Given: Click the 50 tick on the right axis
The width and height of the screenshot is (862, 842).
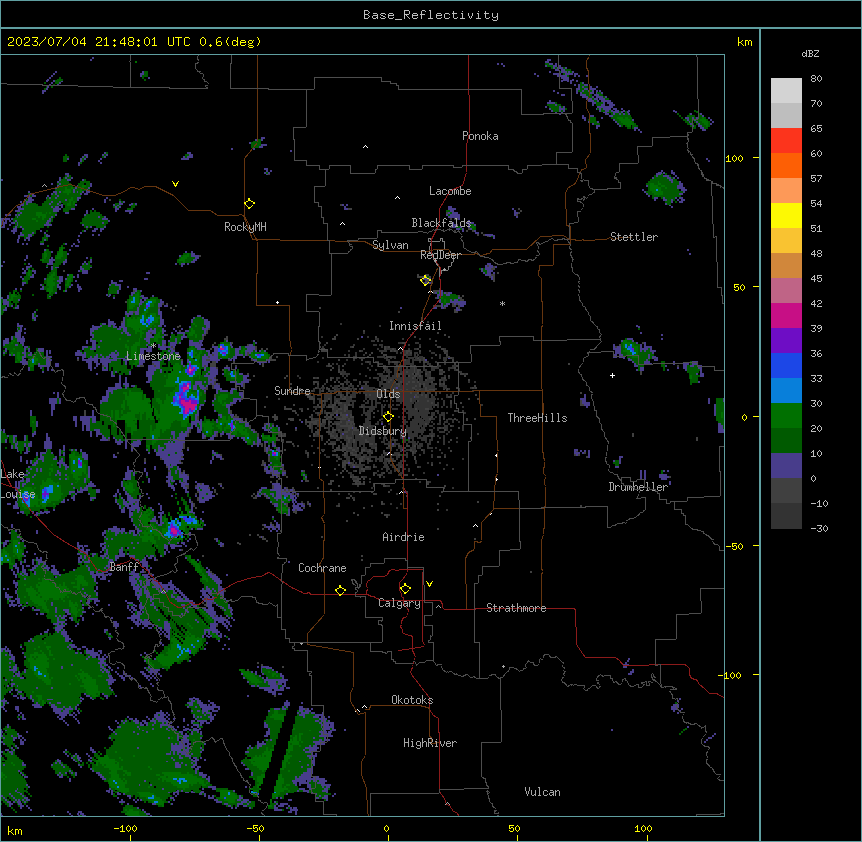Looking at the screenshot, I should pyautogui.click(x=739, y=287).
